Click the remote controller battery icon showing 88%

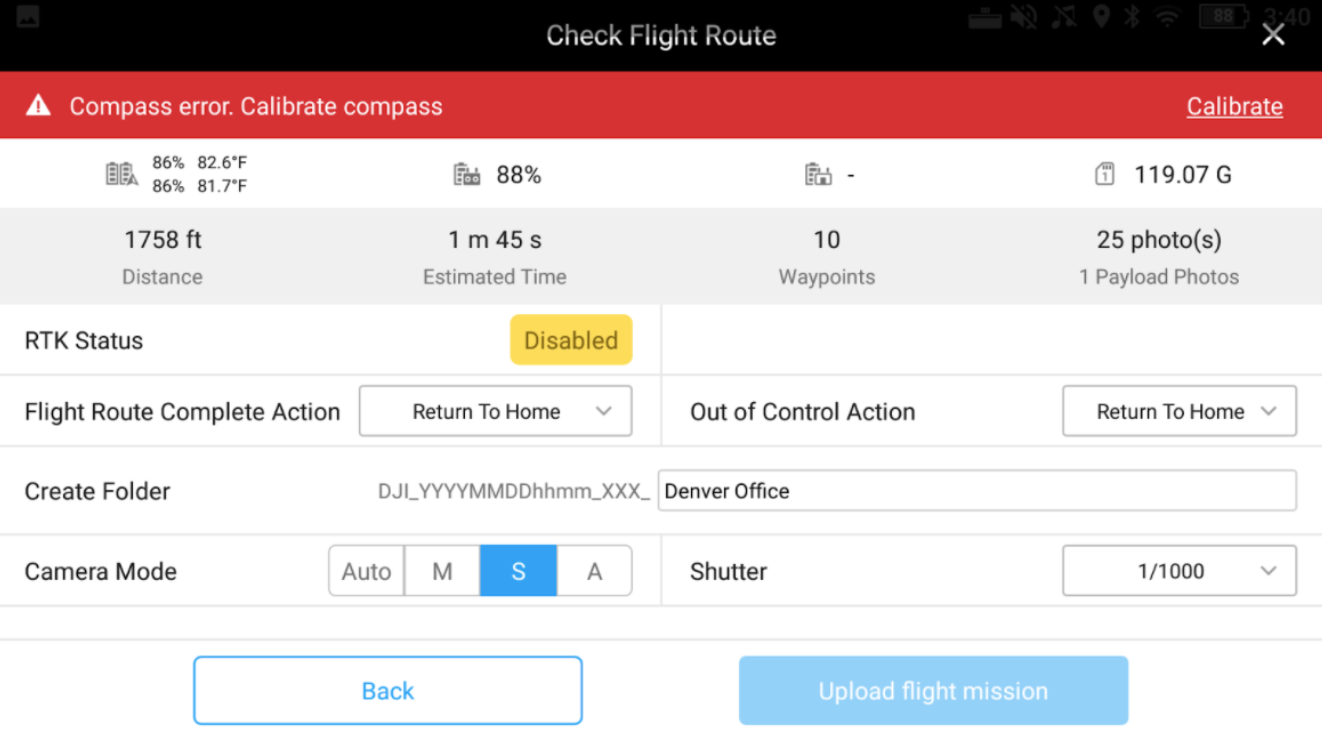click(467, 175)
